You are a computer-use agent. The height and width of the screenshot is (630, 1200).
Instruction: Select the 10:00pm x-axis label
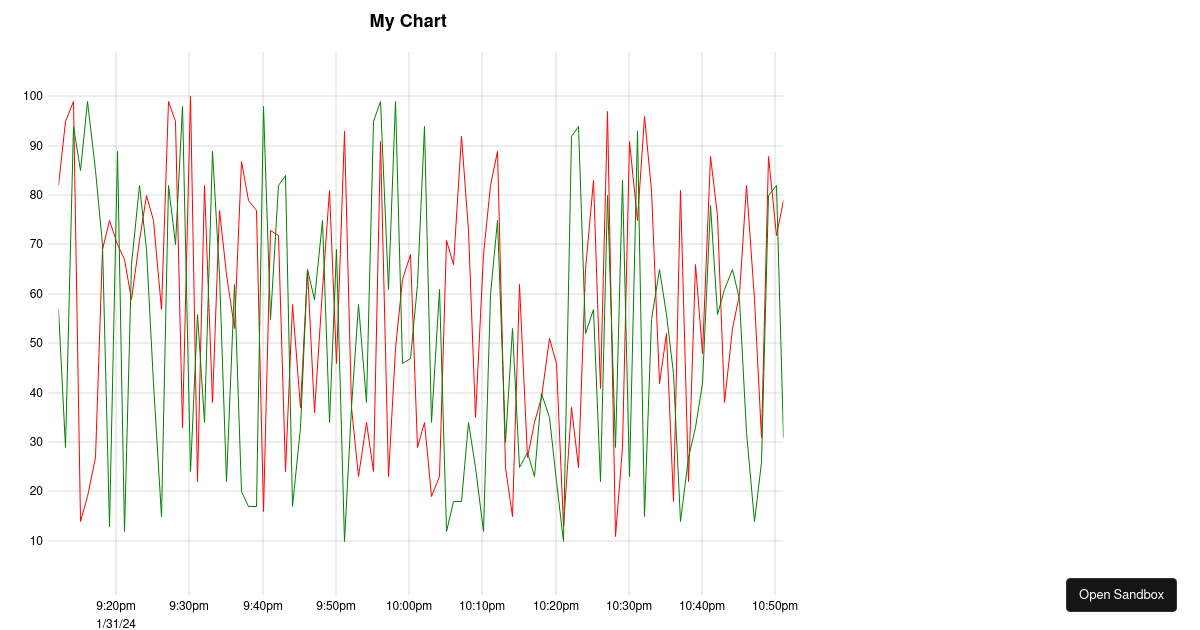point(409,606)
